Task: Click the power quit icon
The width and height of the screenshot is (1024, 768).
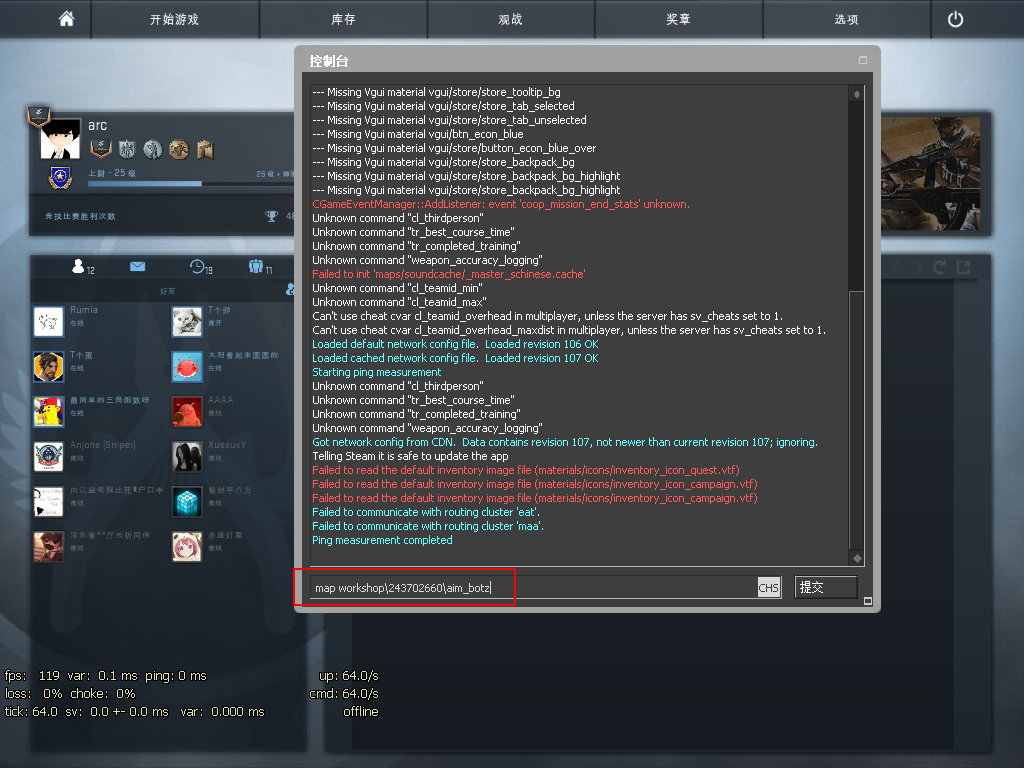Action: point(955,19)
